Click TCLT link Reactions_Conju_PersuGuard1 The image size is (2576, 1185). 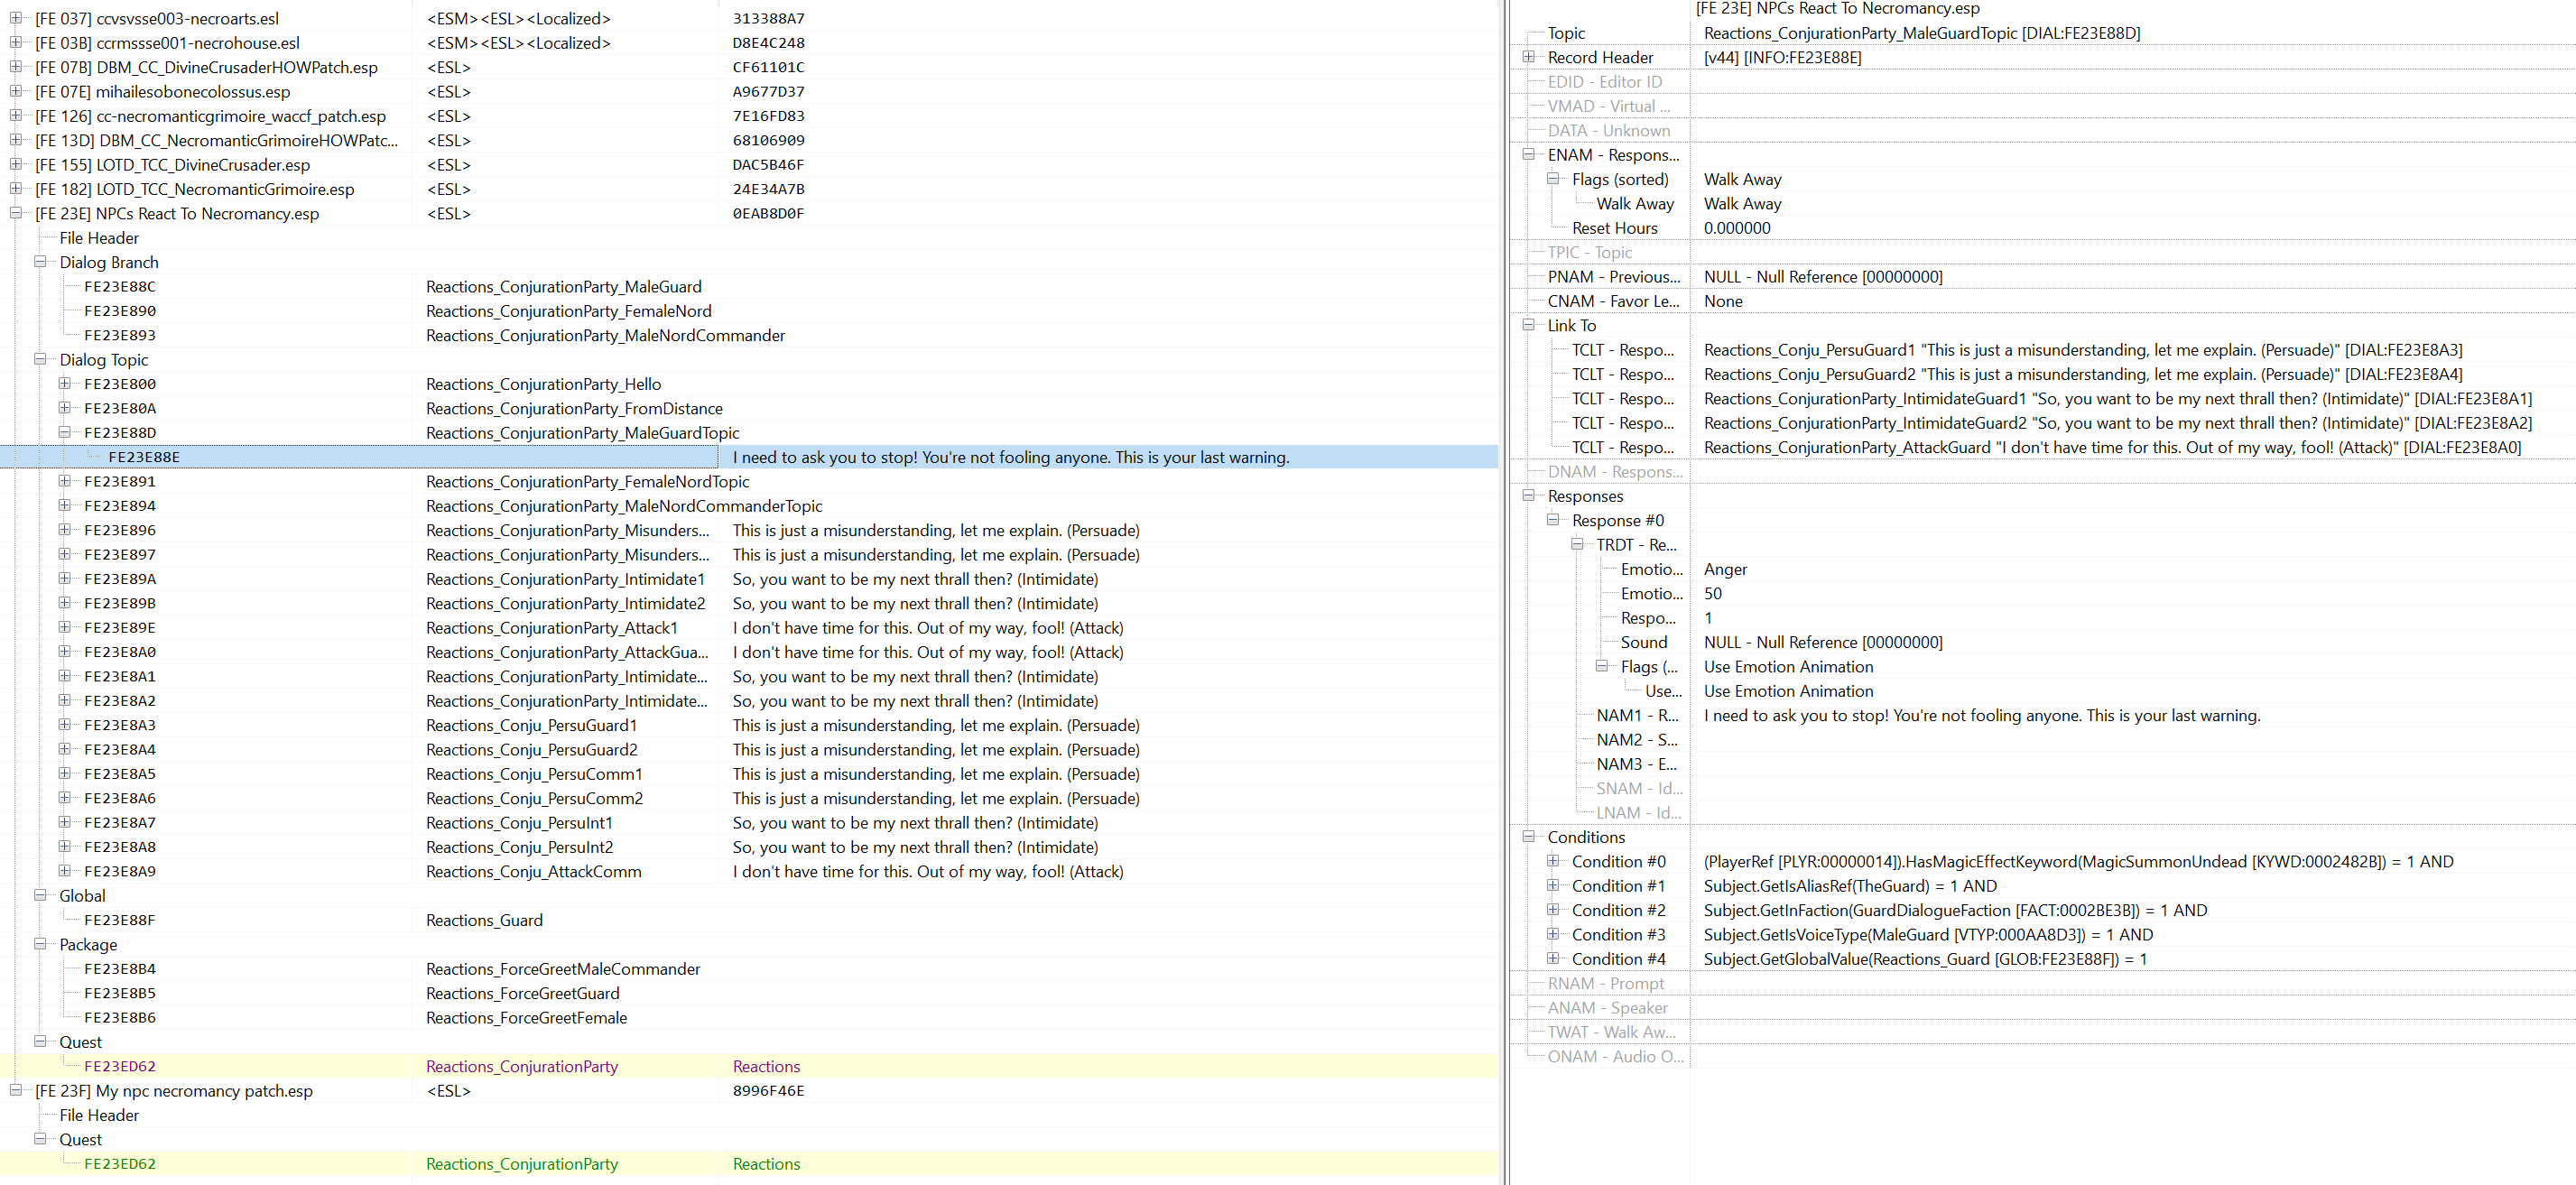pyautogui.click(x=2083, y=350)
